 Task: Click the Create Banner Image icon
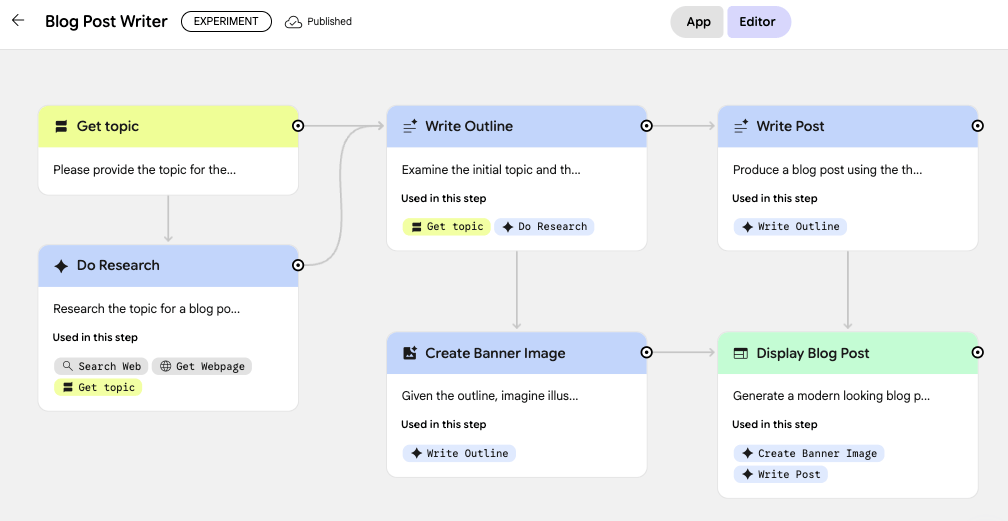click(x=410, y=354)
